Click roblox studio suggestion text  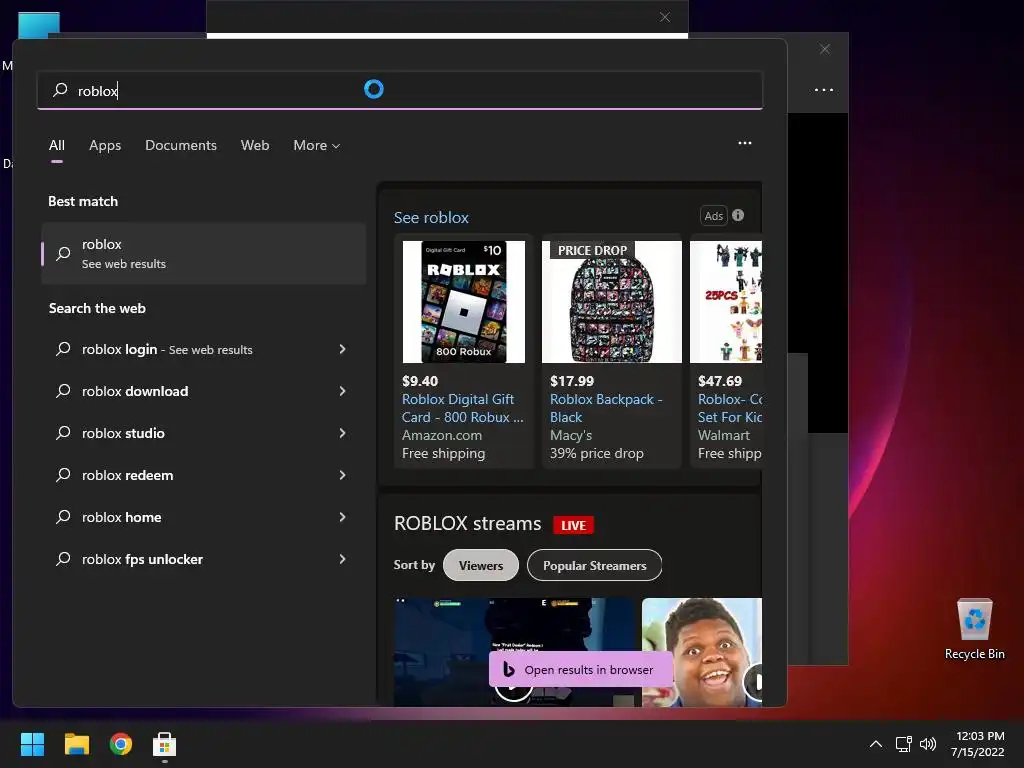(x=123, y=433)
